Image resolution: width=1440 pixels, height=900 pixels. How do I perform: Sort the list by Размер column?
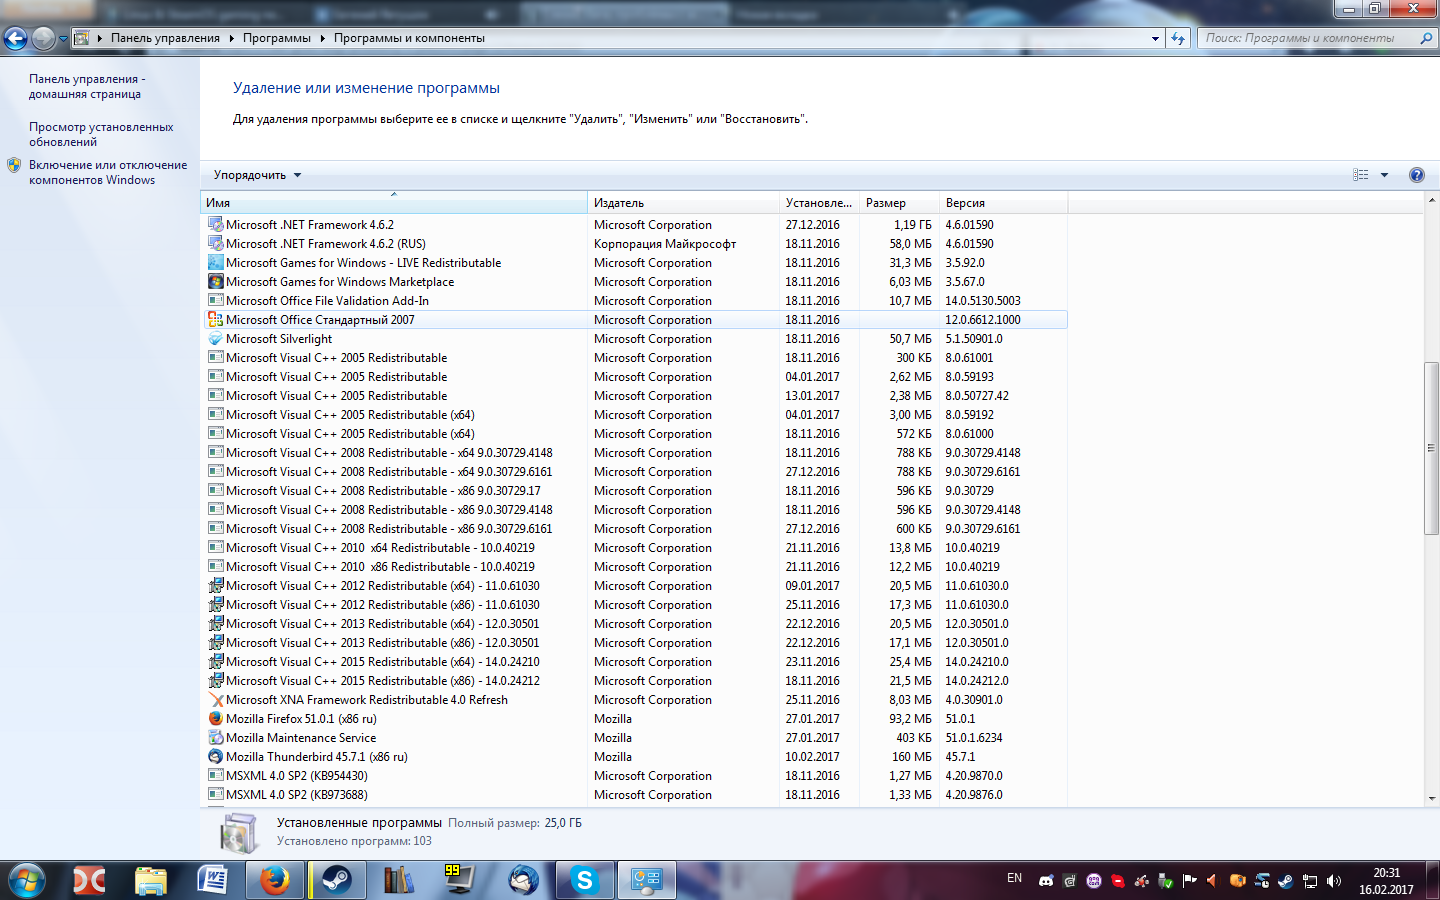[x=899, y=203]
